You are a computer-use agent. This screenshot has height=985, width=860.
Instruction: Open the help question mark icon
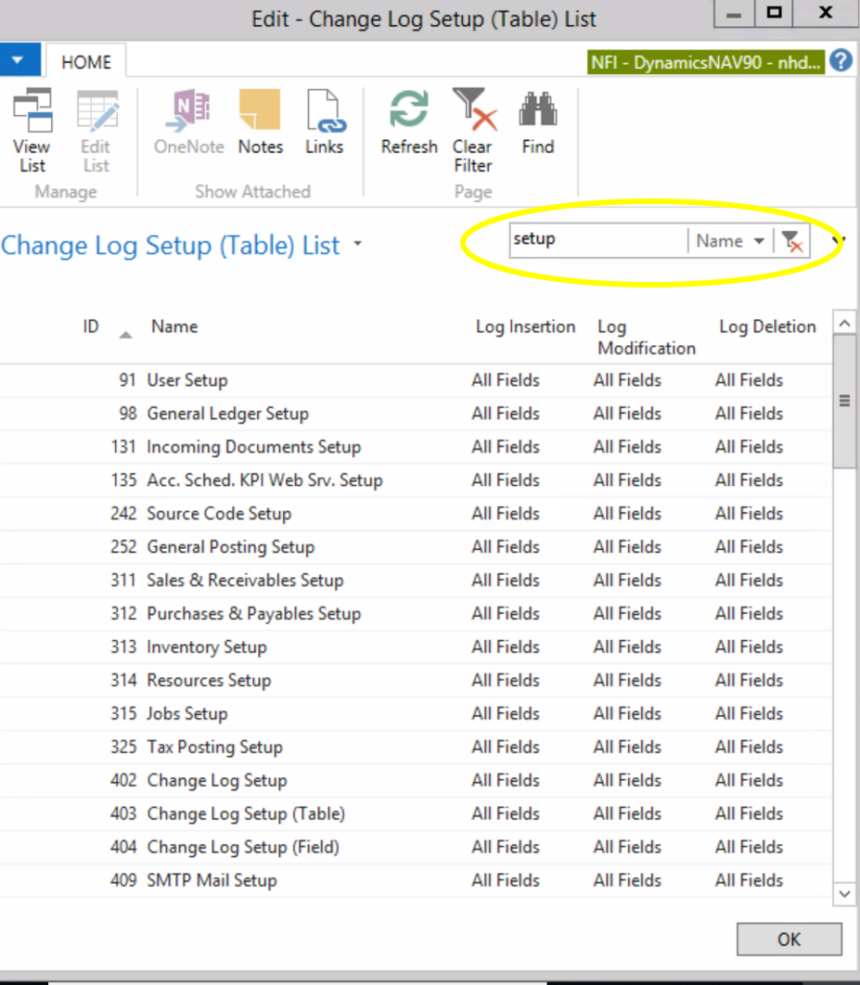pos(841,62)
